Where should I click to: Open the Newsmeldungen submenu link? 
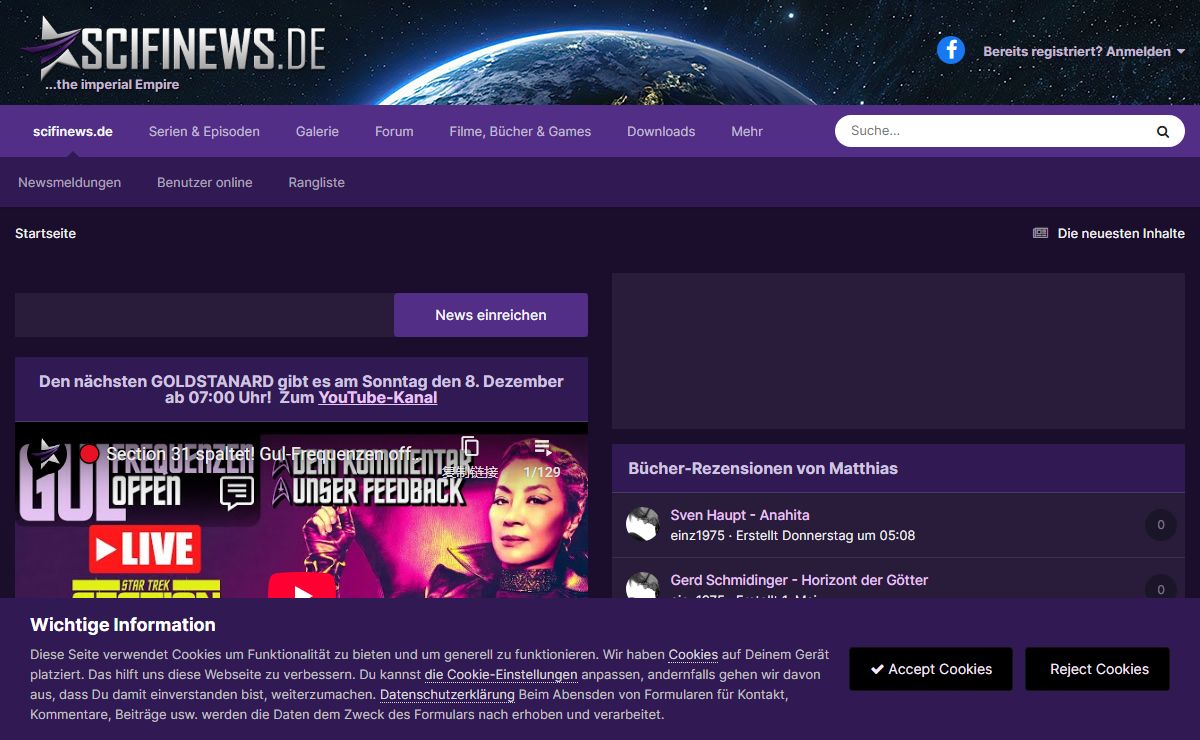70,182
